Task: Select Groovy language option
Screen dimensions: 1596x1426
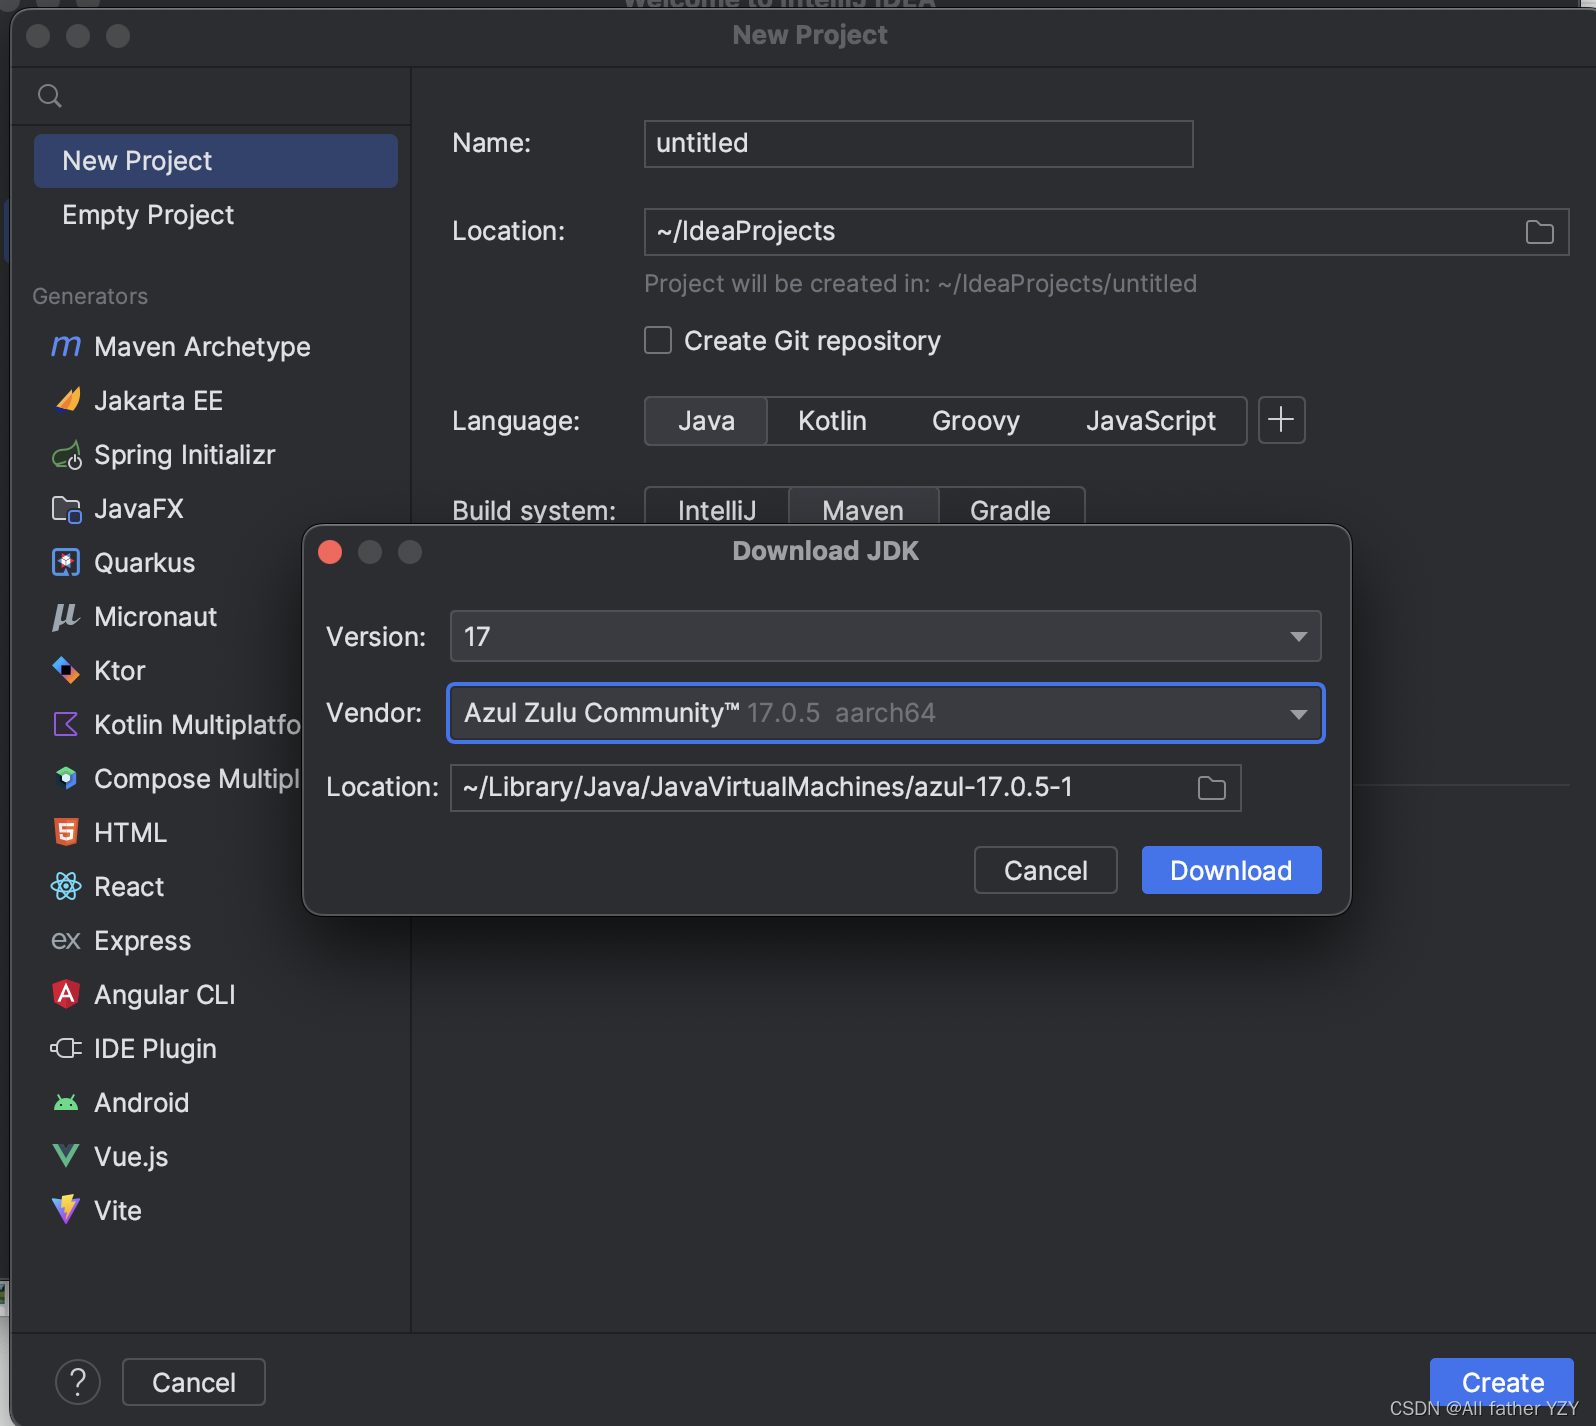Action: point(976,421)
